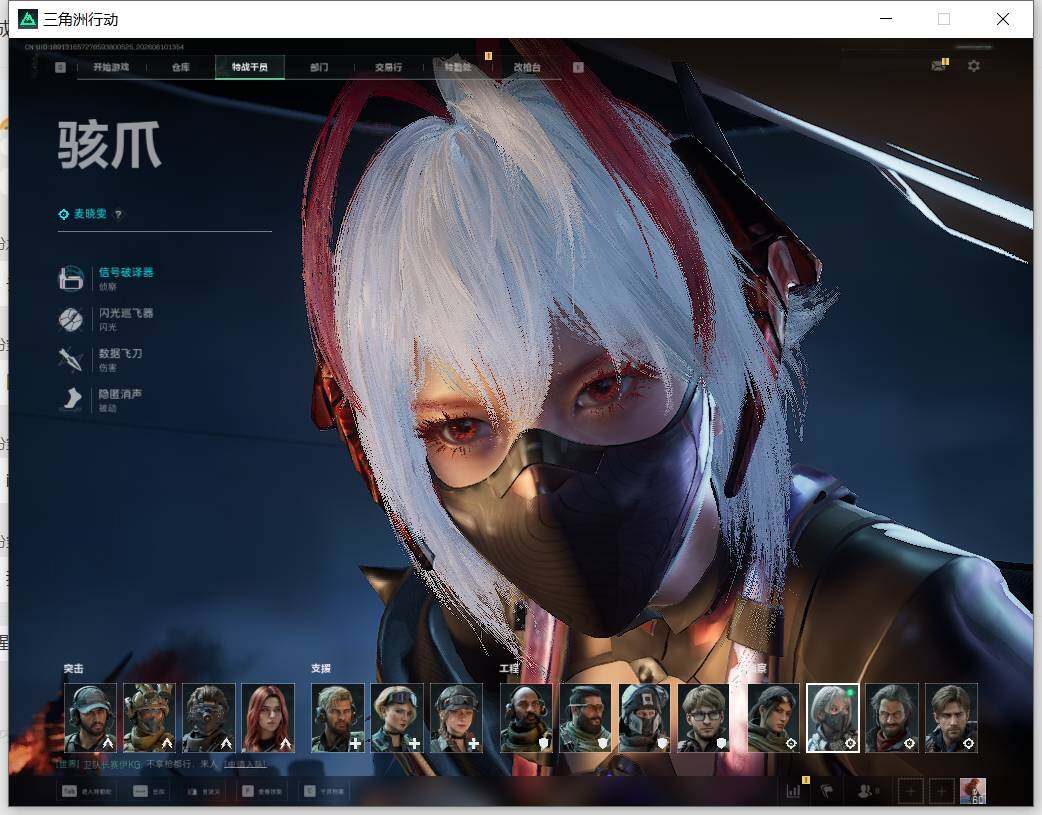Minimize the 三角洲行动 window
The width and height of the screenshot is (1042, 815).
pos(886,19)
